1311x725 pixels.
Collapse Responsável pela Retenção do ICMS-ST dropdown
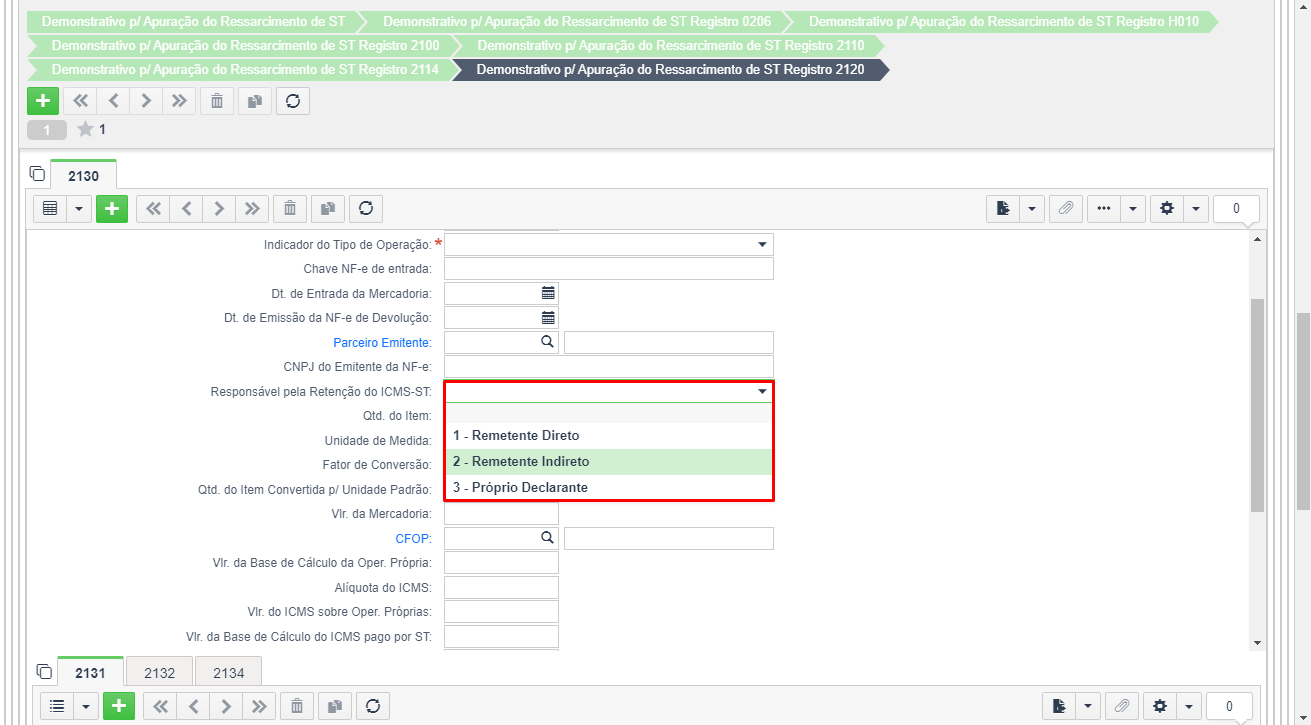click(762, 392)
